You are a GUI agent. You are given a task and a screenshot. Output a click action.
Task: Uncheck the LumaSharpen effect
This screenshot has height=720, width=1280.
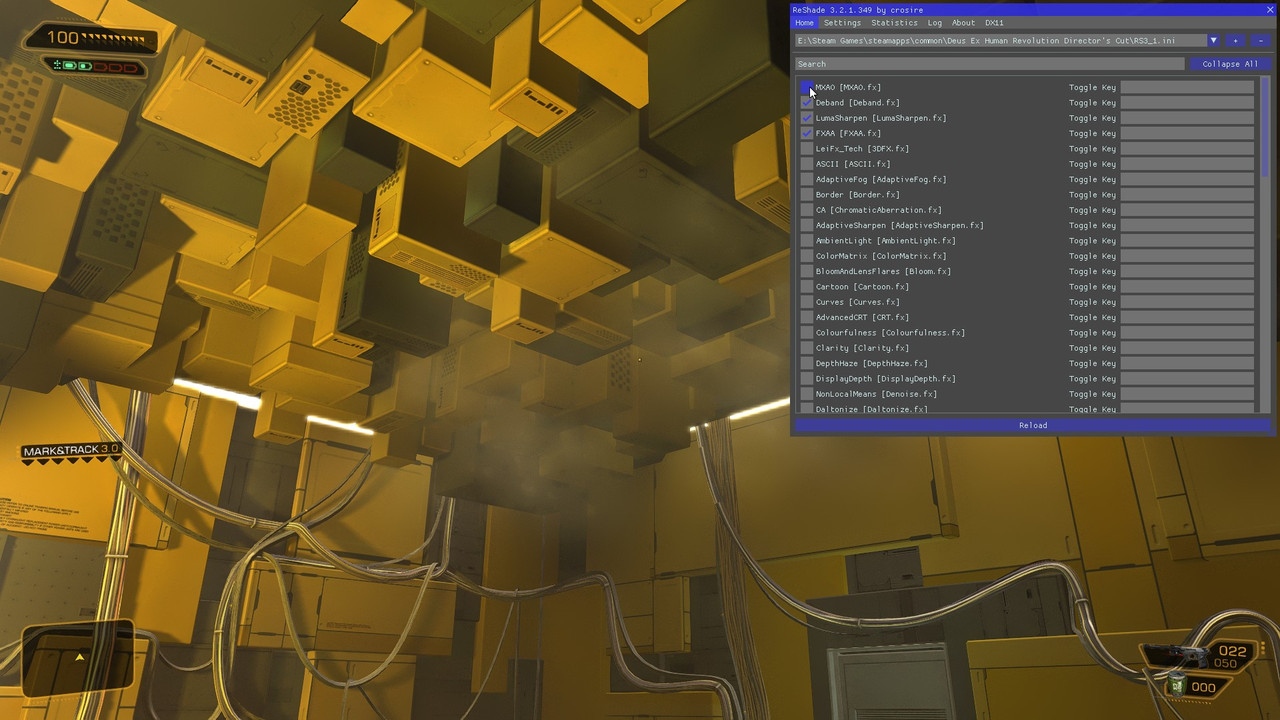pyautogui.click(x=807, y=118)
